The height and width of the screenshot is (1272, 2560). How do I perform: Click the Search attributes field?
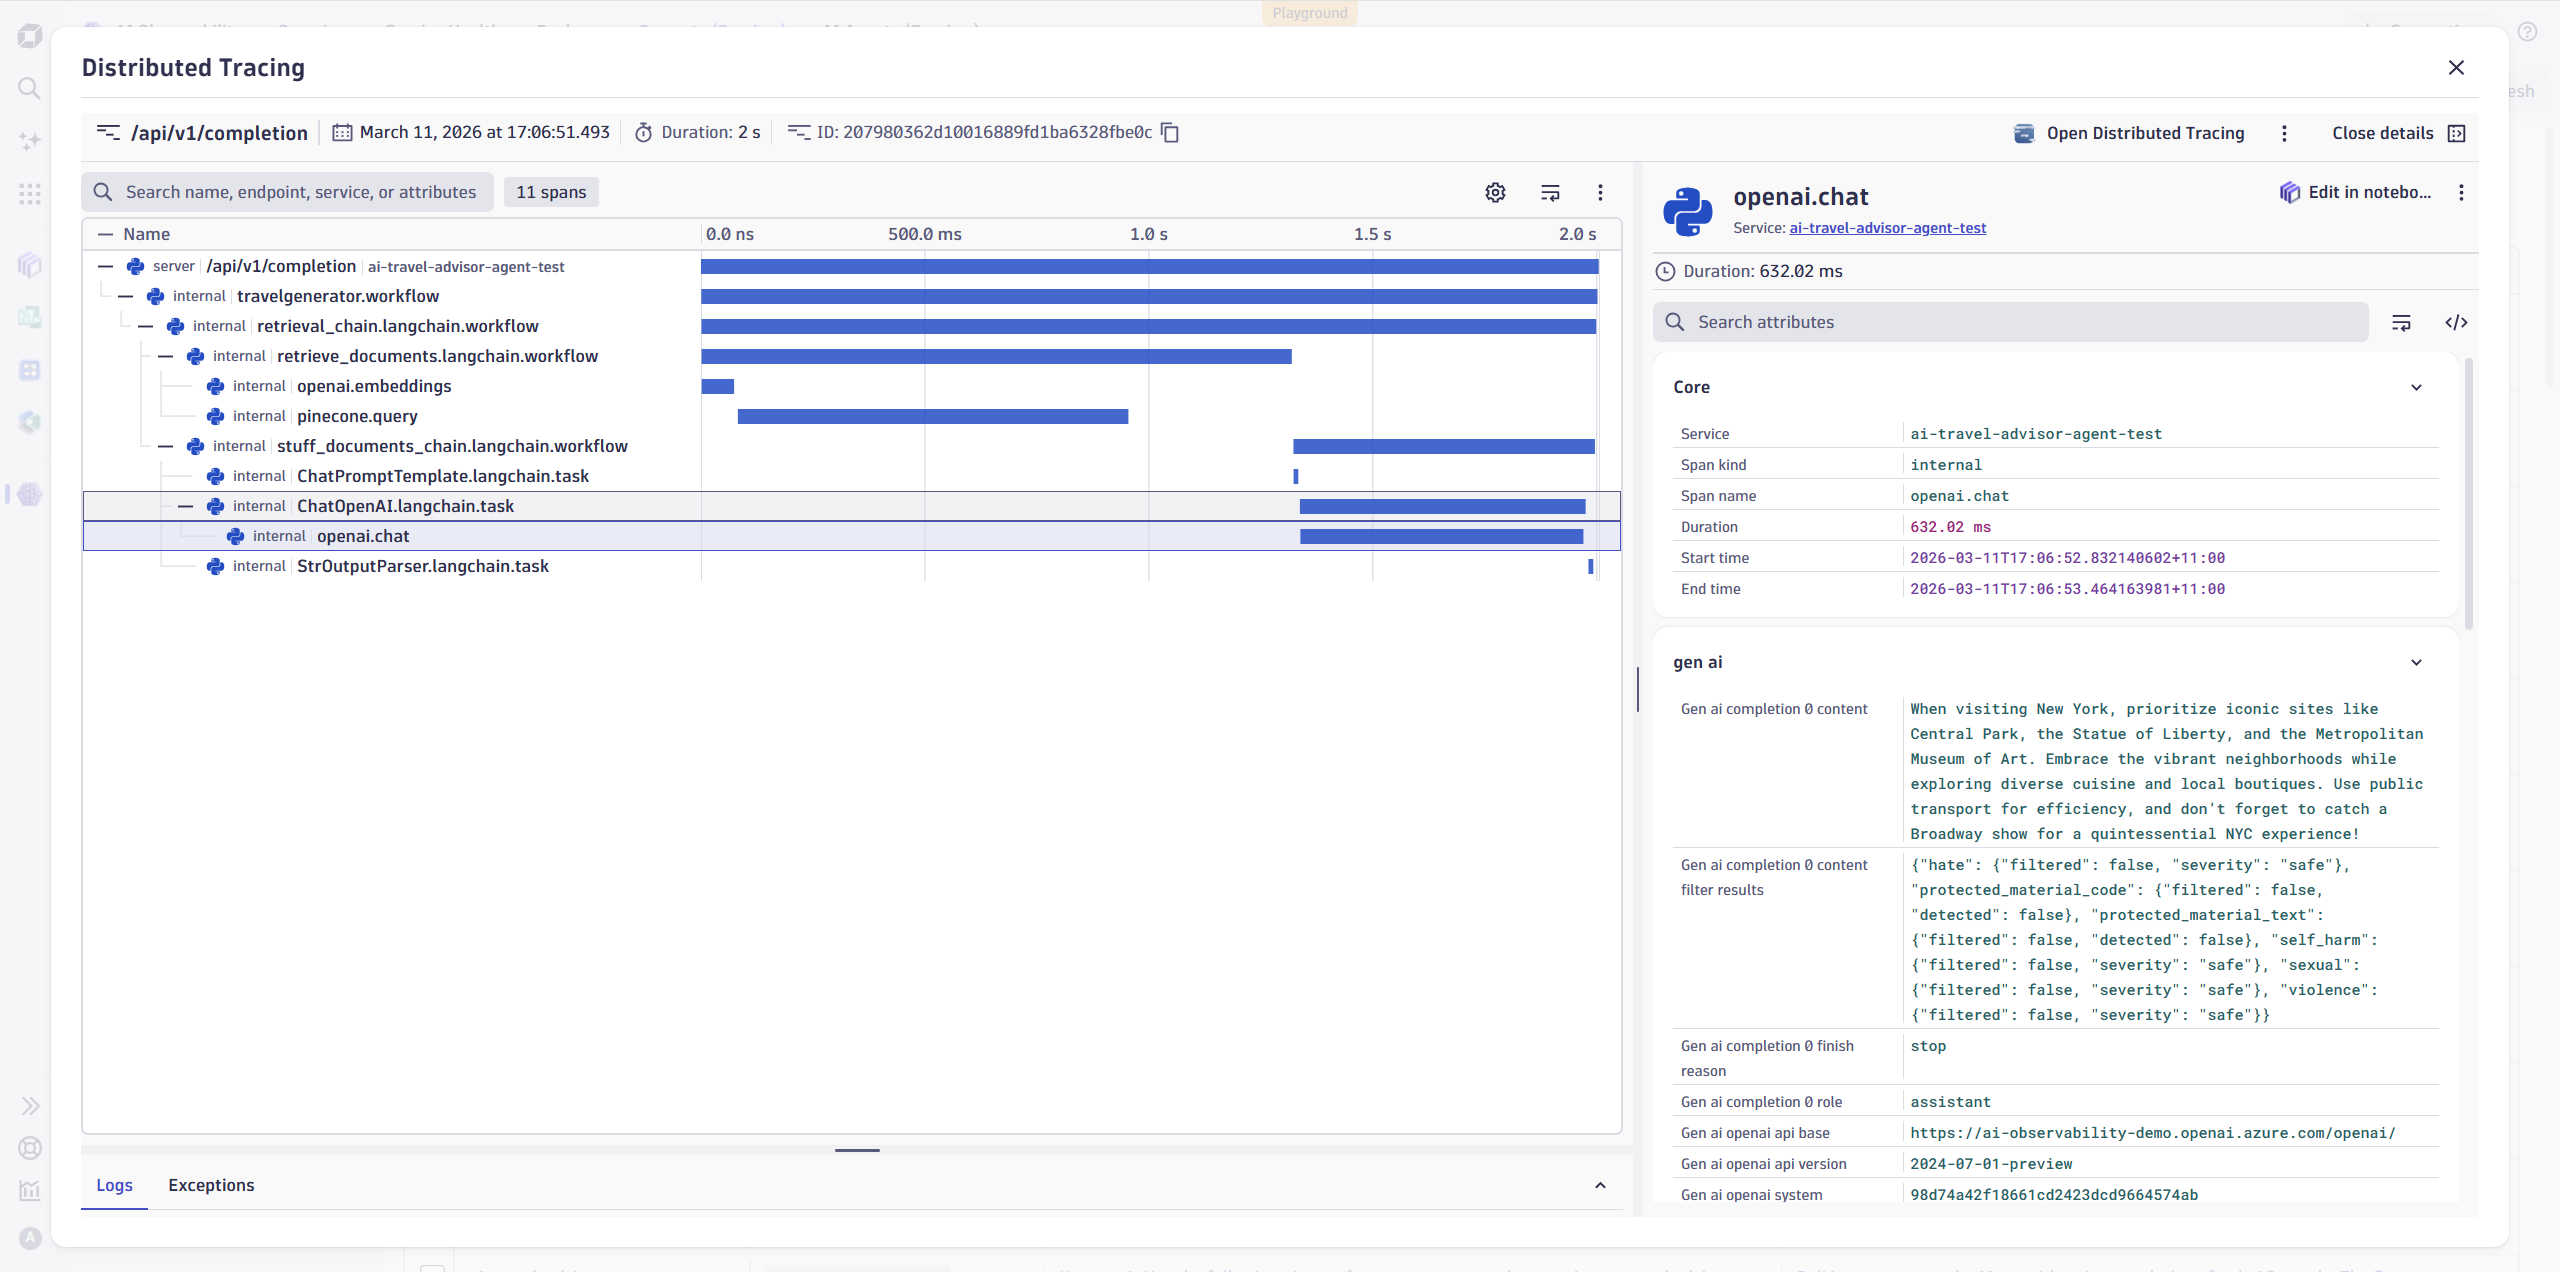[x=2011, y=322]
